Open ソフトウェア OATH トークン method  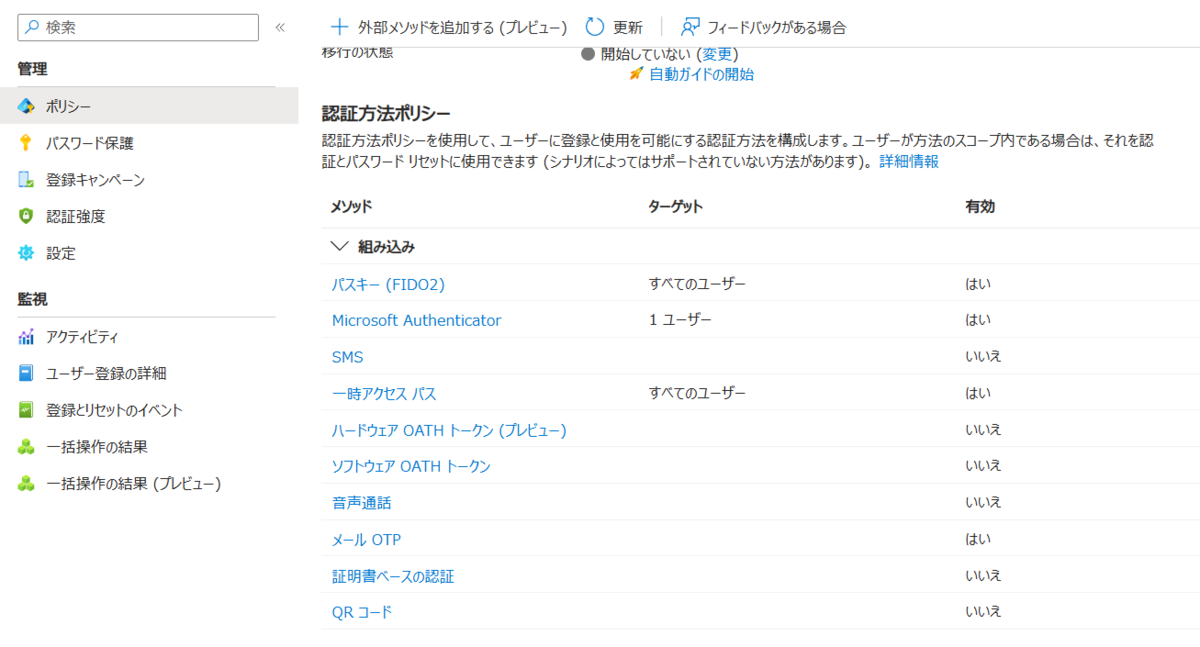411,467
